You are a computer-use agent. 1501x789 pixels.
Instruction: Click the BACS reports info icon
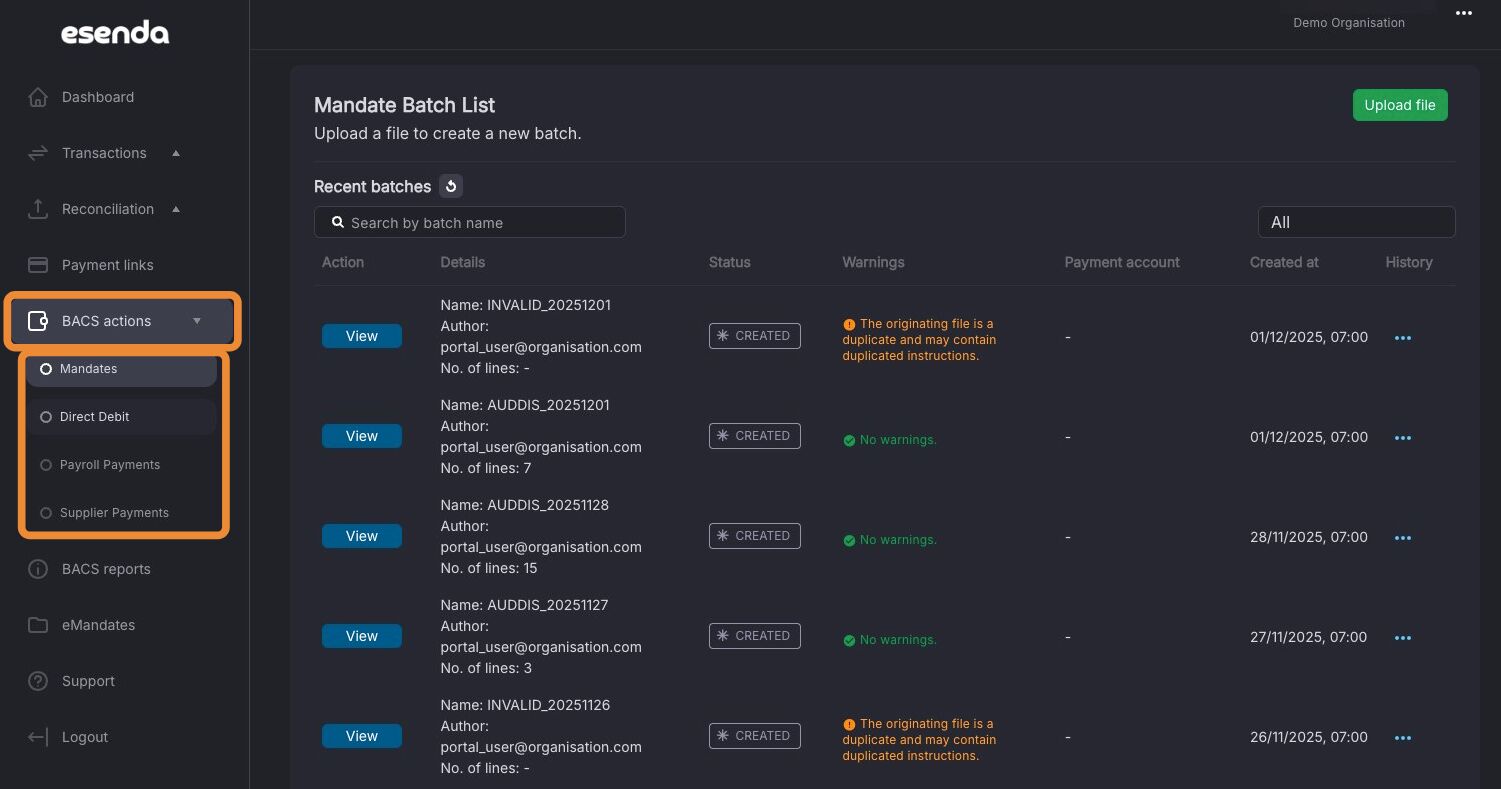38,569
